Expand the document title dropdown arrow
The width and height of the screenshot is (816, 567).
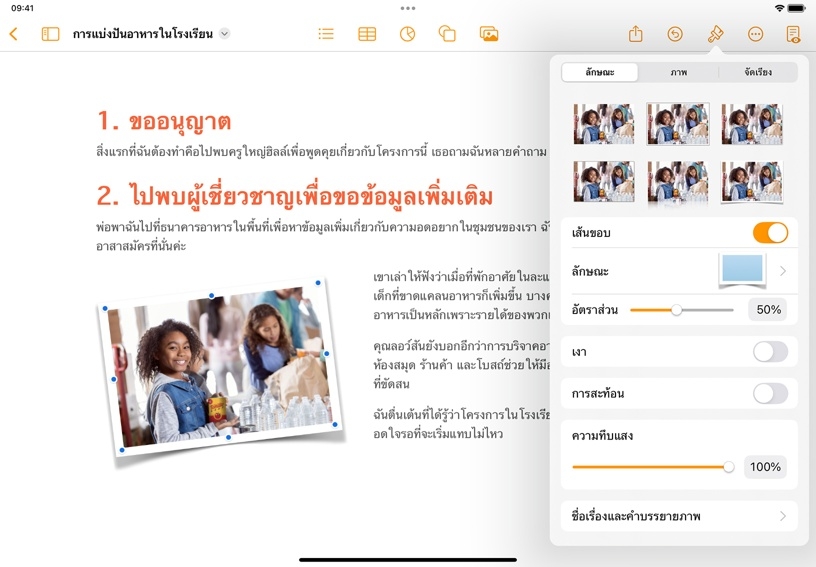225,34
